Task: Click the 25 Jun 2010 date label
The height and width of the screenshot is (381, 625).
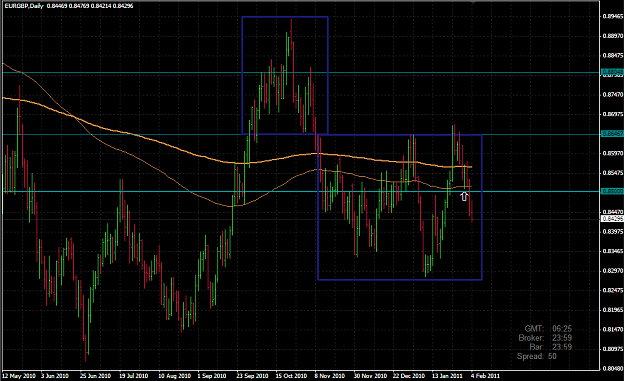Action: point(95,376)
